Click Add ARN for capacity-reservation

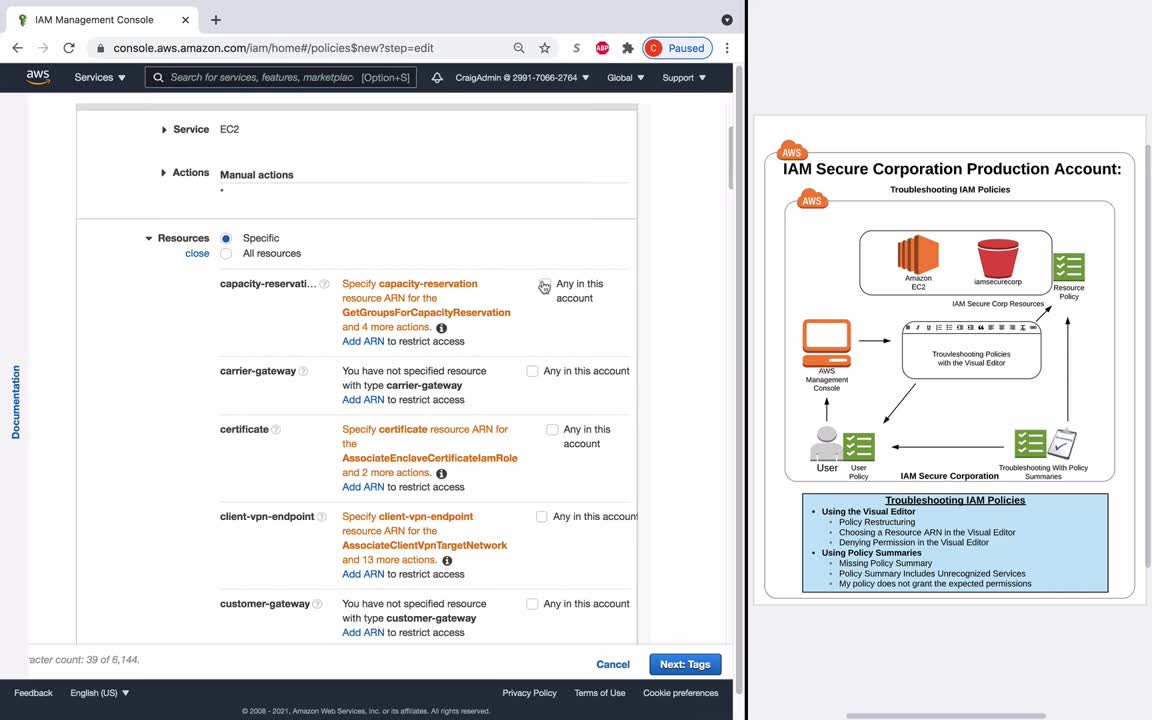coord(363,342)
